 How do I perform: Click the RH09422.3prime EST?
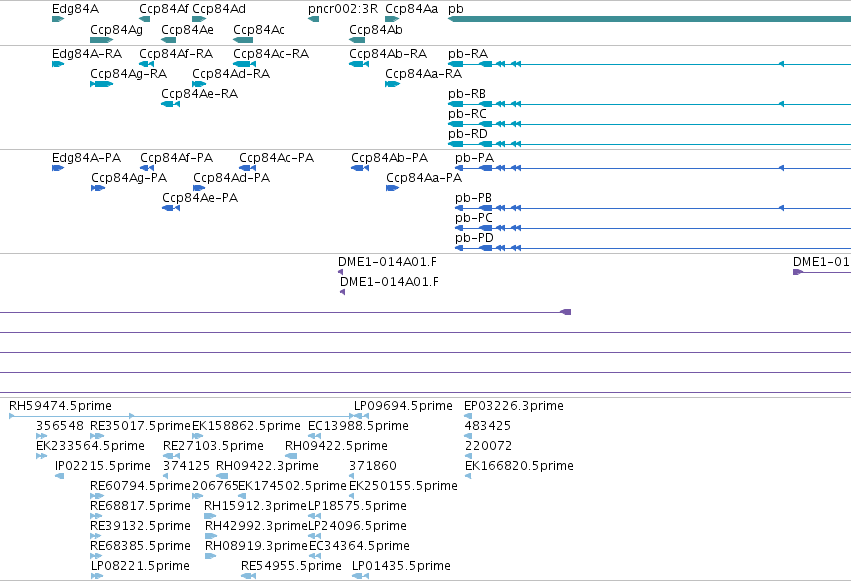pyautogui.click(x=222, y=476)
